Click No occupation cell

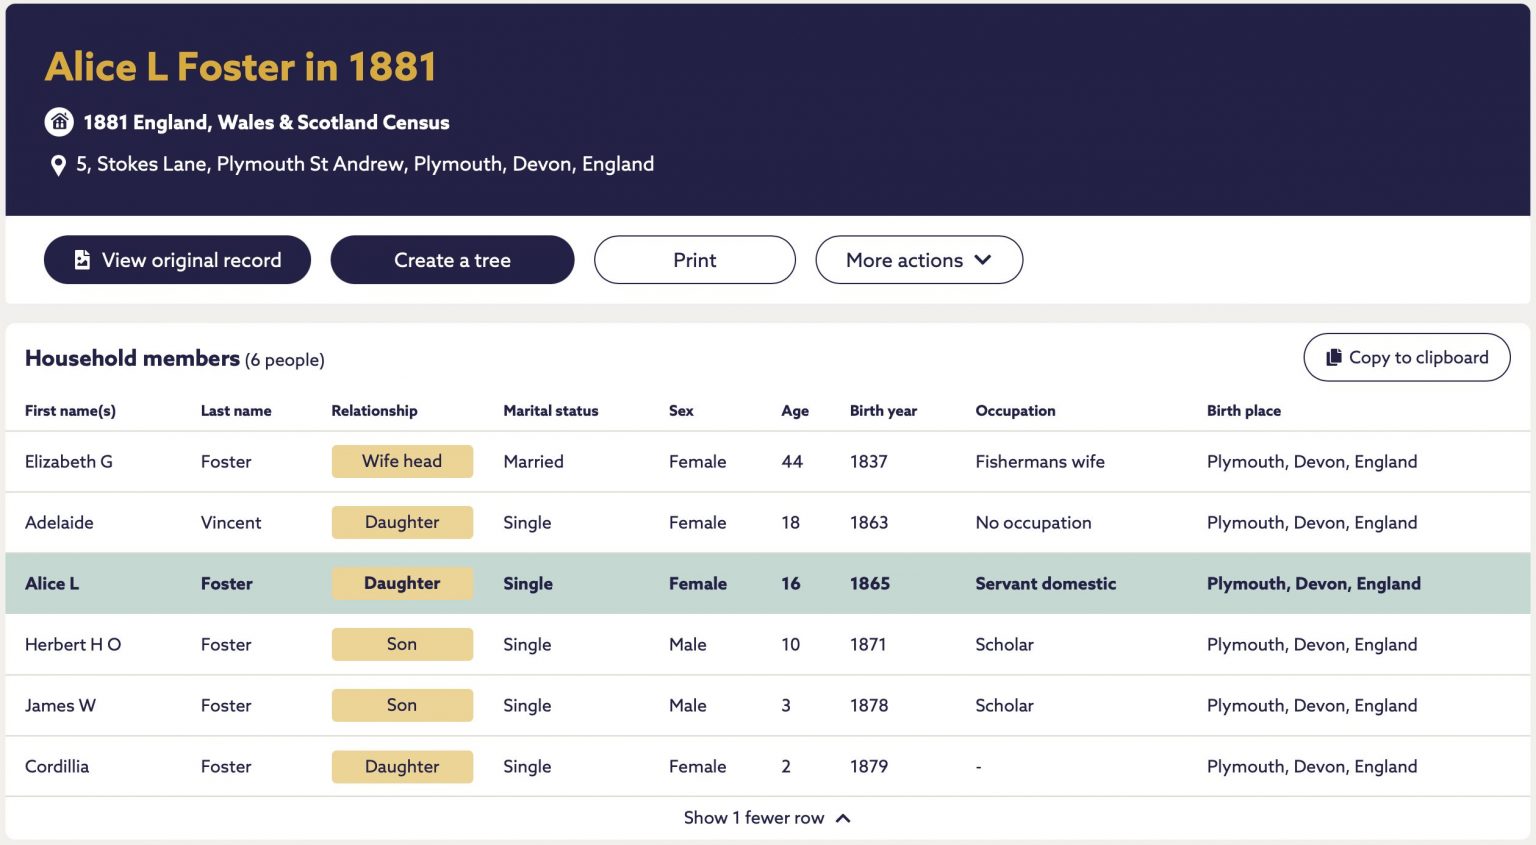pyautogui.click(x=1033, y=523)
